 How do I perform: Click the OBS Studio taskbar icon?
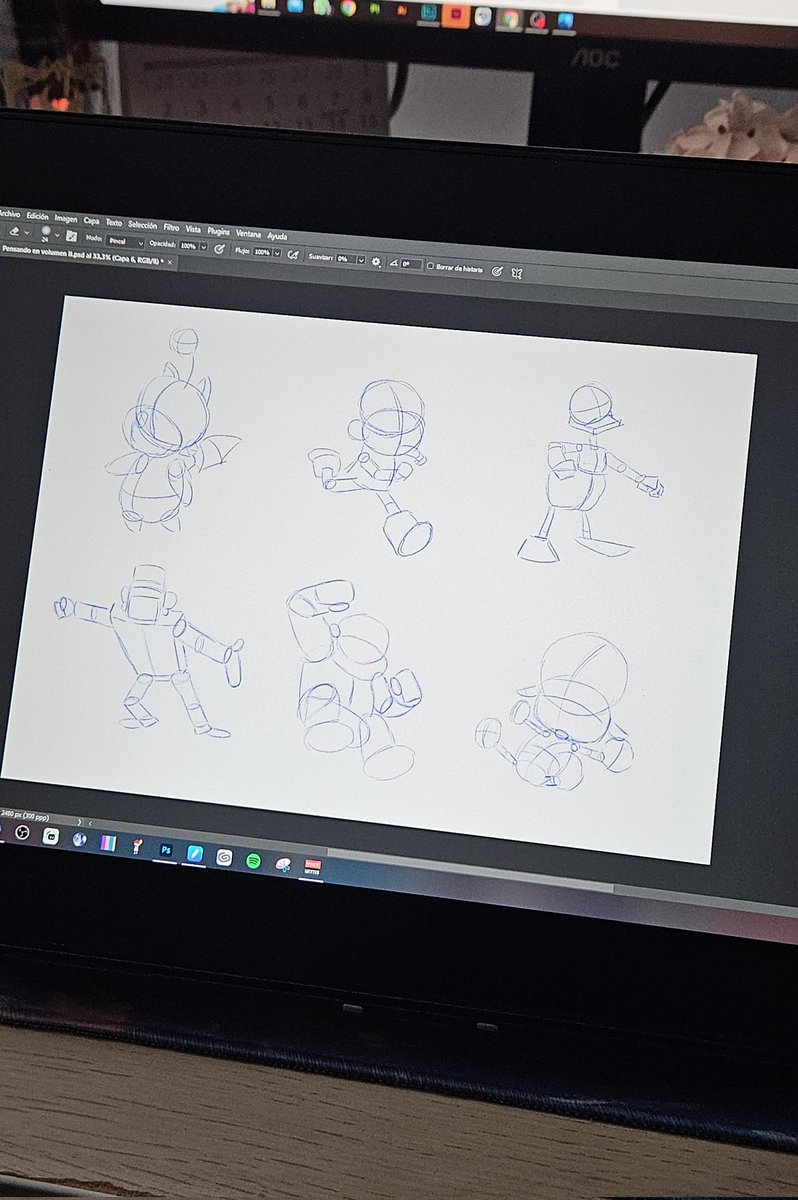pos(22,833)
